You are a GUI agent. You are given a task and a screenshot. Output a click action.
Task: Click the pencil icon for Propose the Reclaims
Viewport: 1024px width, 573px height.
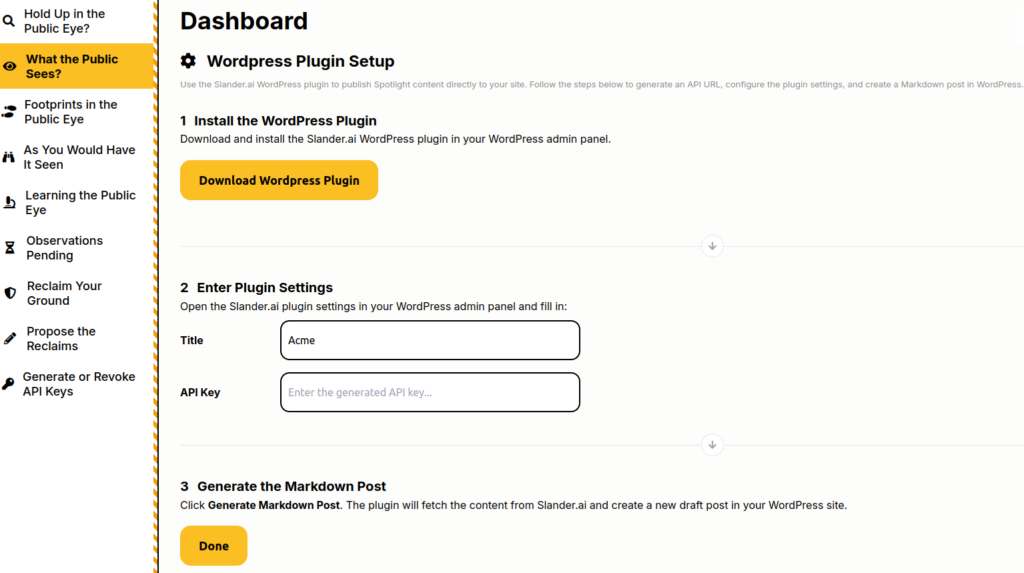coord(10,339)
